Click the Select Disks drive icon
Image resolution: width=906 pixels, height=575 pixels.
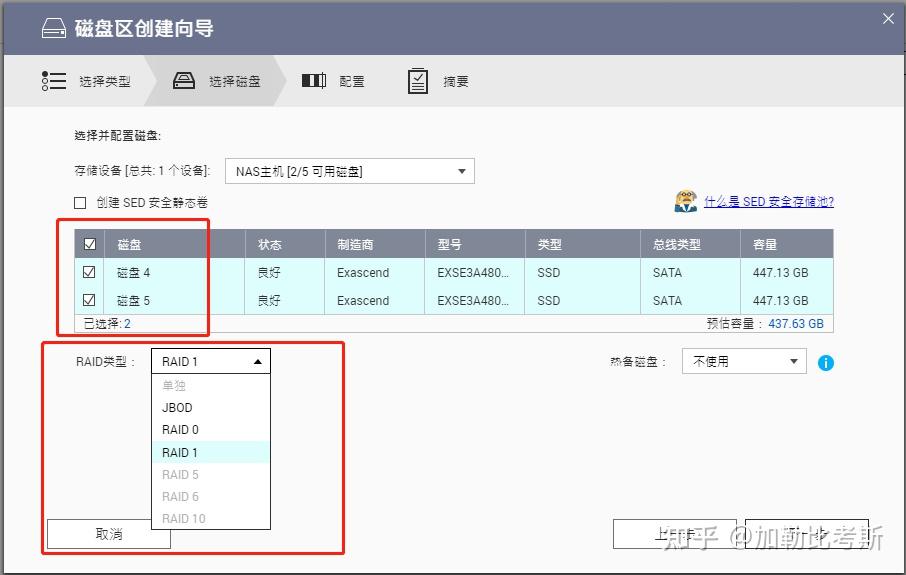point(184,81)
